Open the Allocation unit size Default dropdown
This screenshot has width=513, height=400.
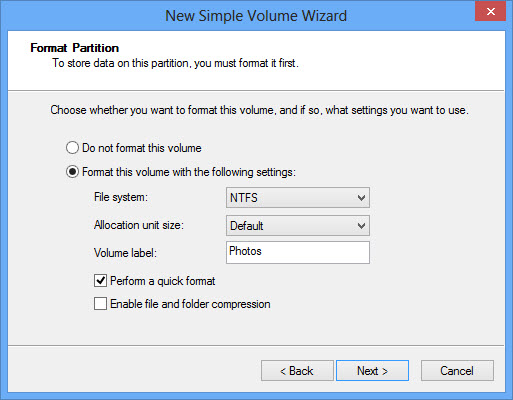point(298,226)
